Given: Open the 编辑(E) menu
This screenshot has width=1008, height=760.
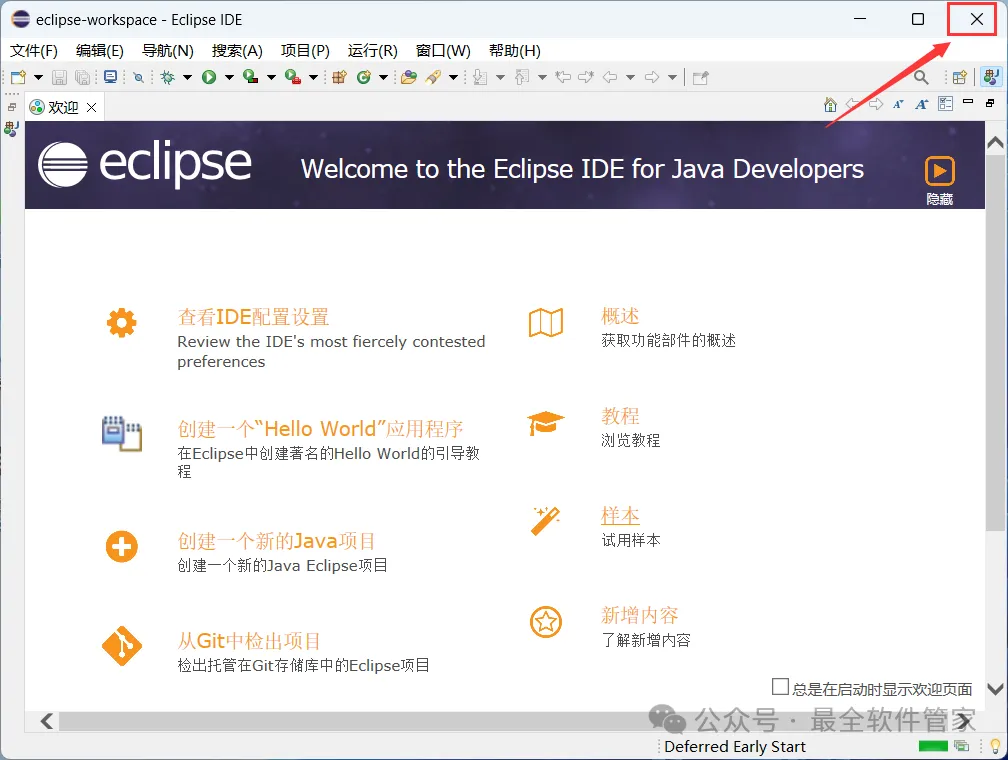Looking at the screenshot, I should coord(100,50).
